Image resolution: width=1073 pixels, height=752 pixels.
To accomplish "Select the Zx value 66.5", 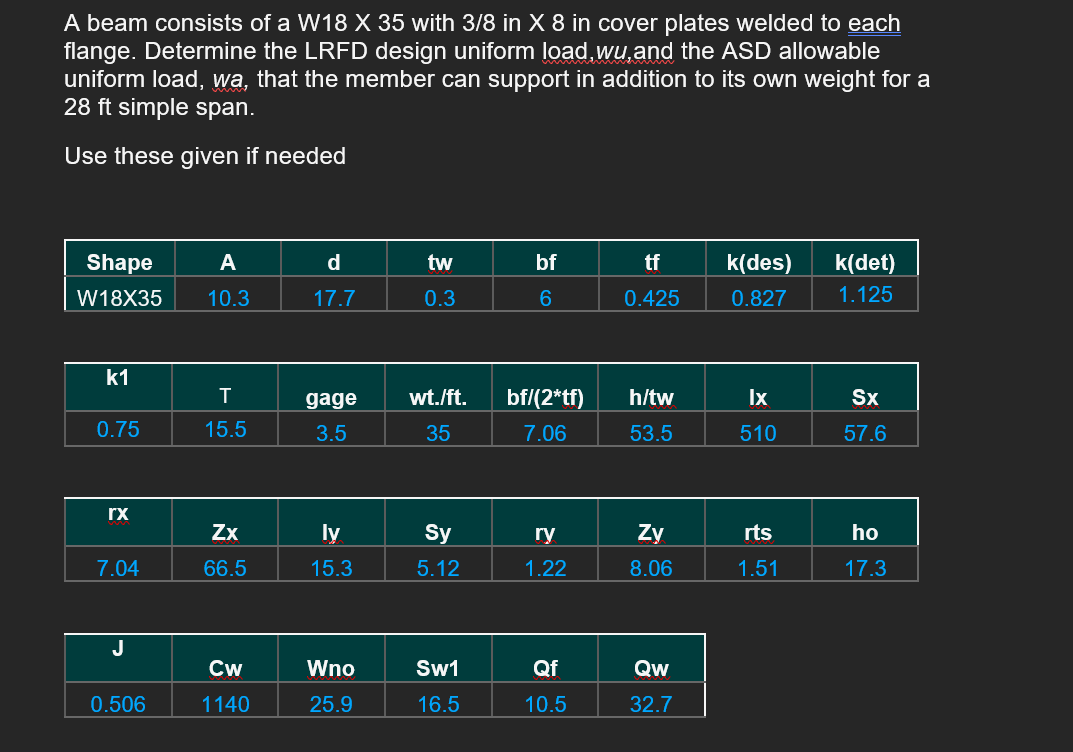I will click(x=226, y=565).
